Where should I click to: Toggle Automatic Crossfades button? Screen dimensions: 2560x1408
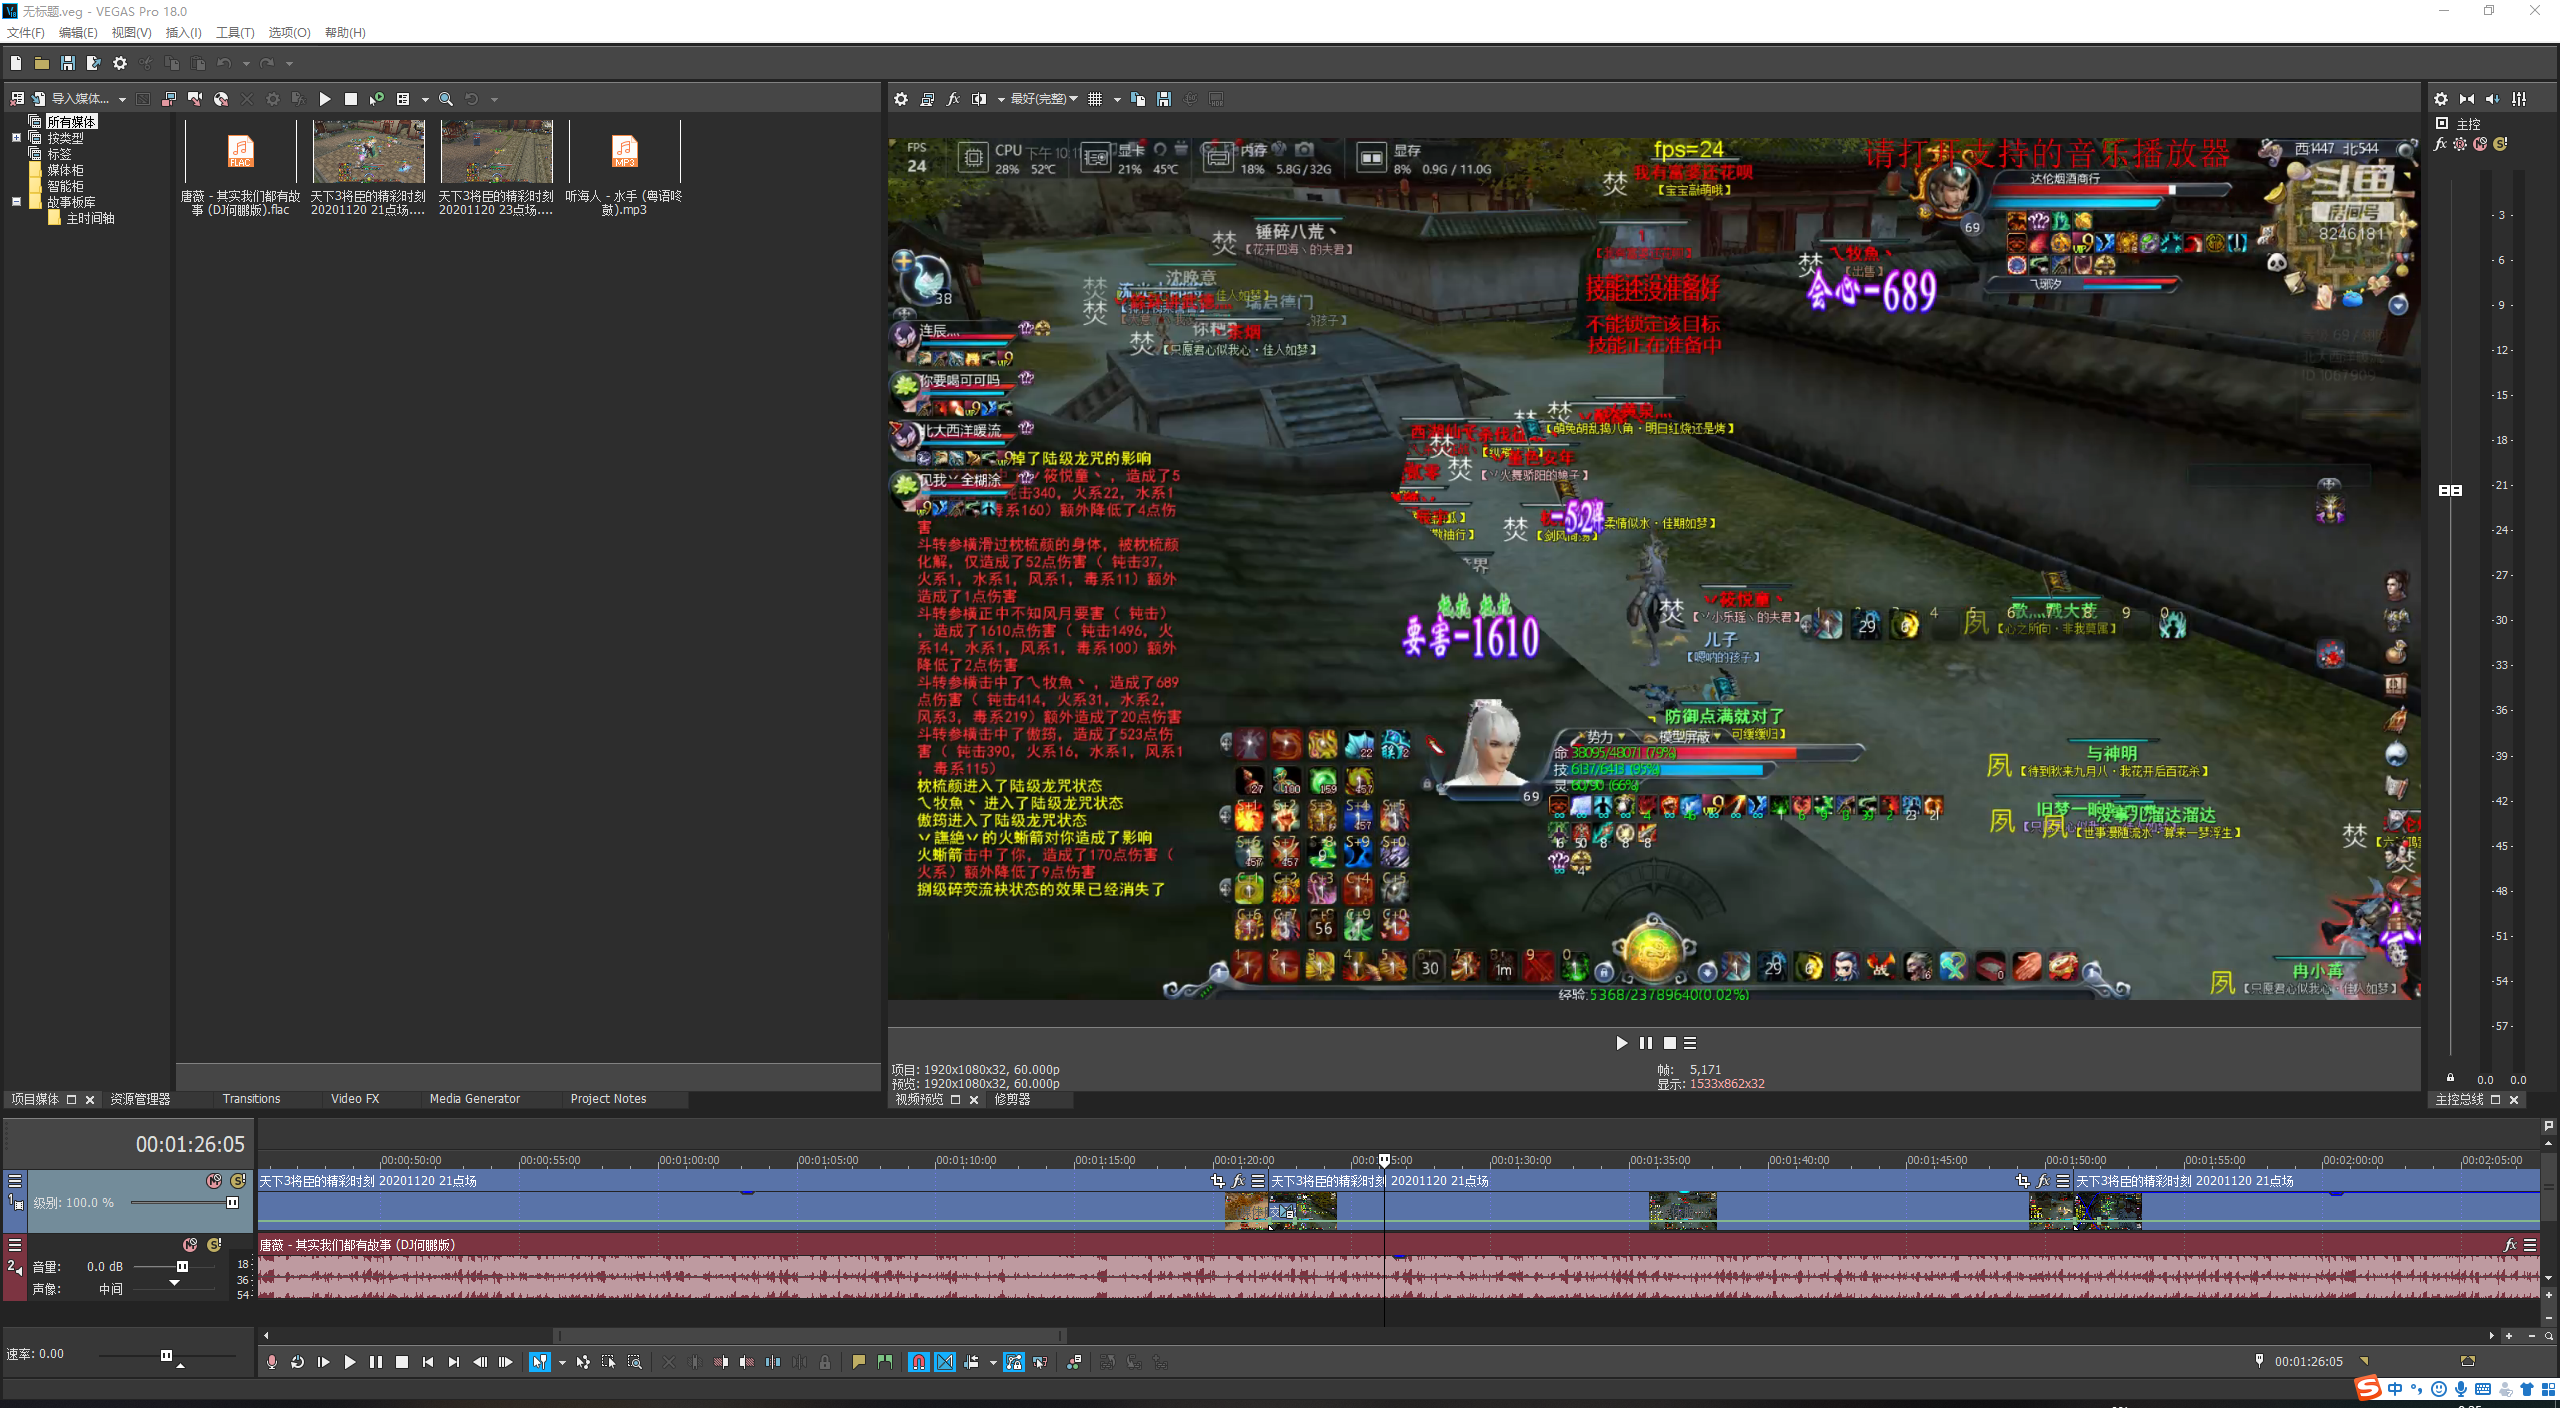point(945,1362)
